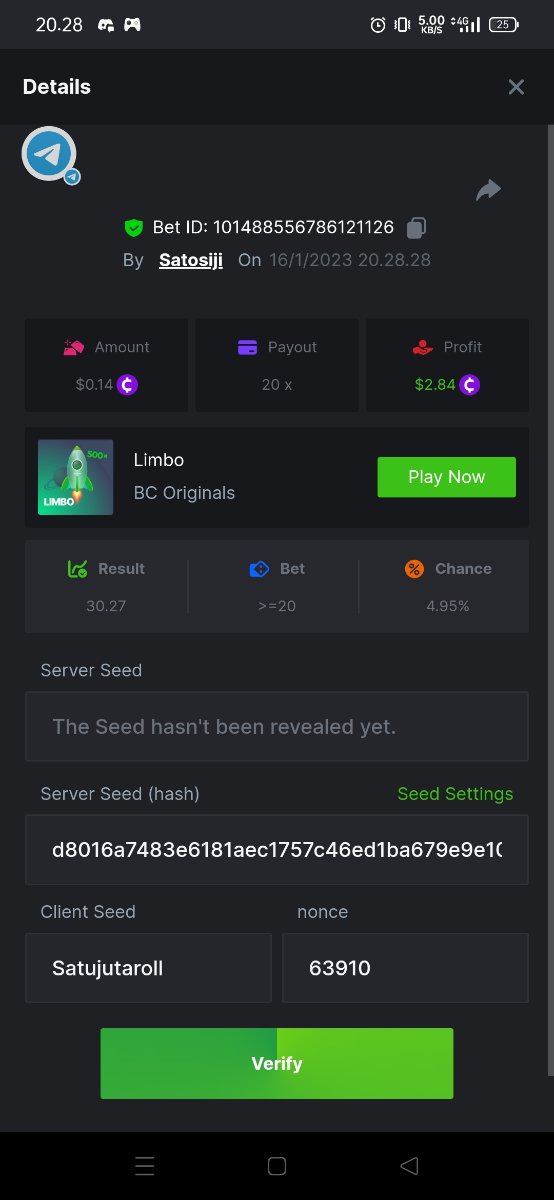Image resolution: width=554 pixels, height=1200 pixels.
Task: Copy the Bet ID with copy icon
Action: [x=417, y=228]
